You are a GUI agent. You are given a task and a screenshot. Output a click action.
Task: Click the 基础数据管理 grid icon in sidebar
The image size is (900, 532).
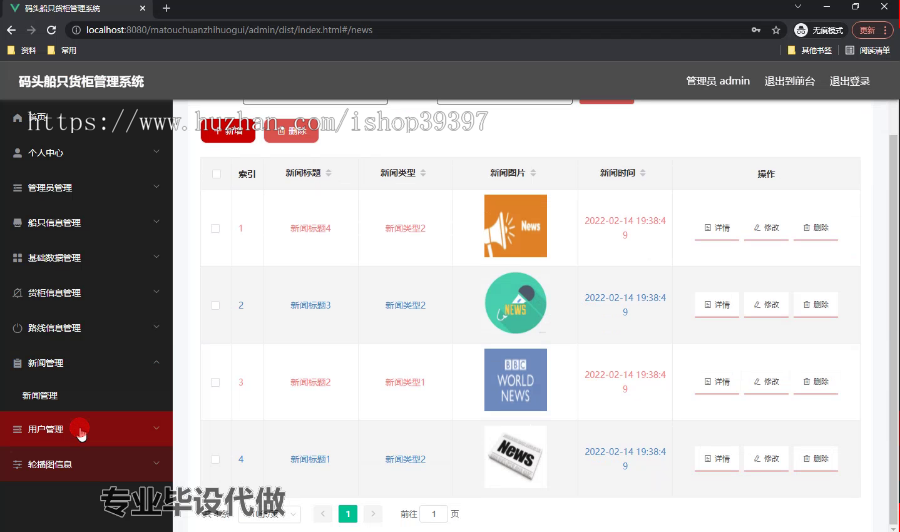(x=17, y=258)
